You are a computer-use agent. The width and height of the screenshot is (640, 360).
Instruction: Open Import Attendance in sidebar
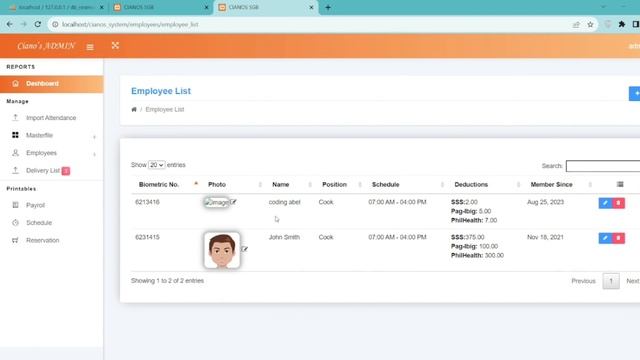[51, 118]
